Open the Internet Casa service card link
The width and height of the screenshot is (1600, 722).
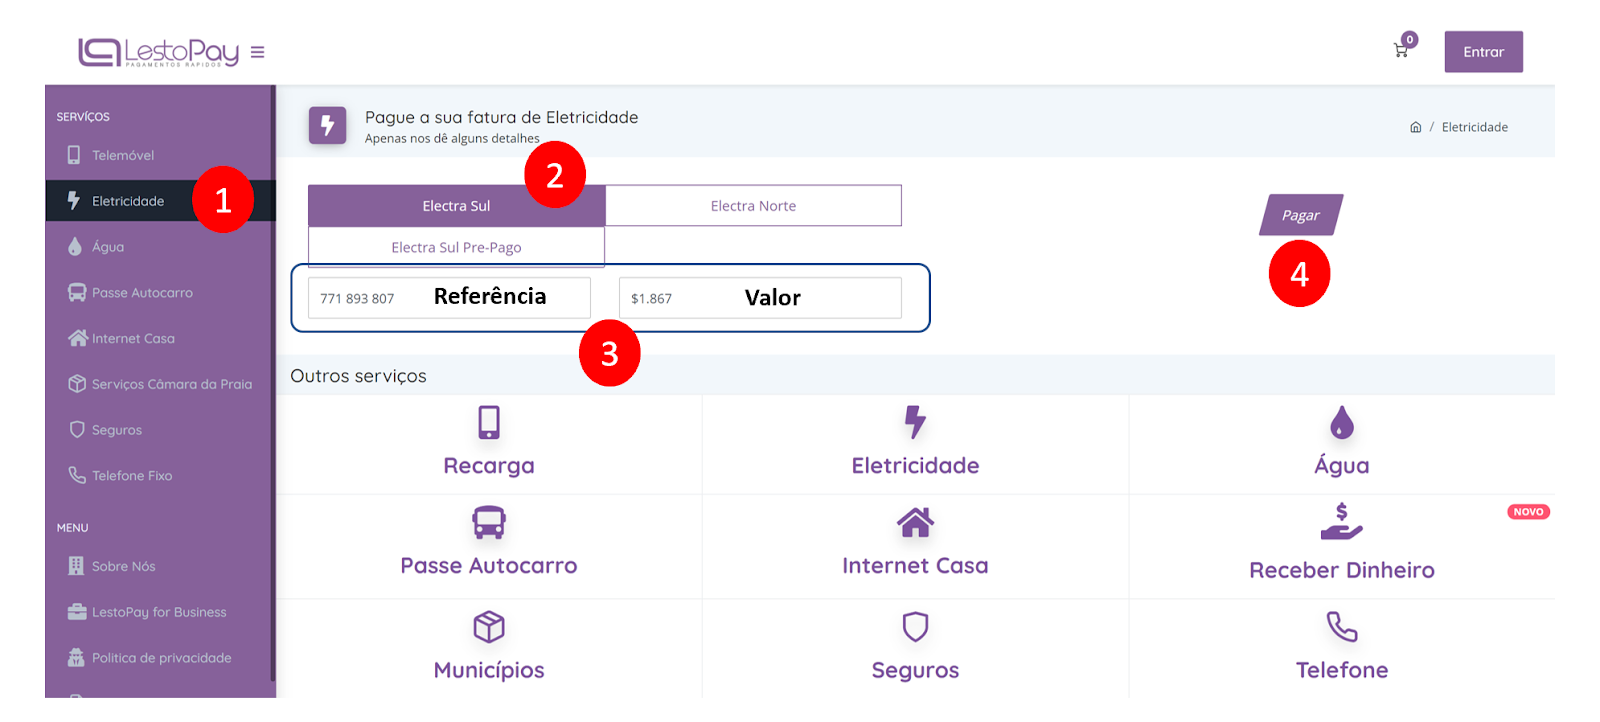pos(915,566)
